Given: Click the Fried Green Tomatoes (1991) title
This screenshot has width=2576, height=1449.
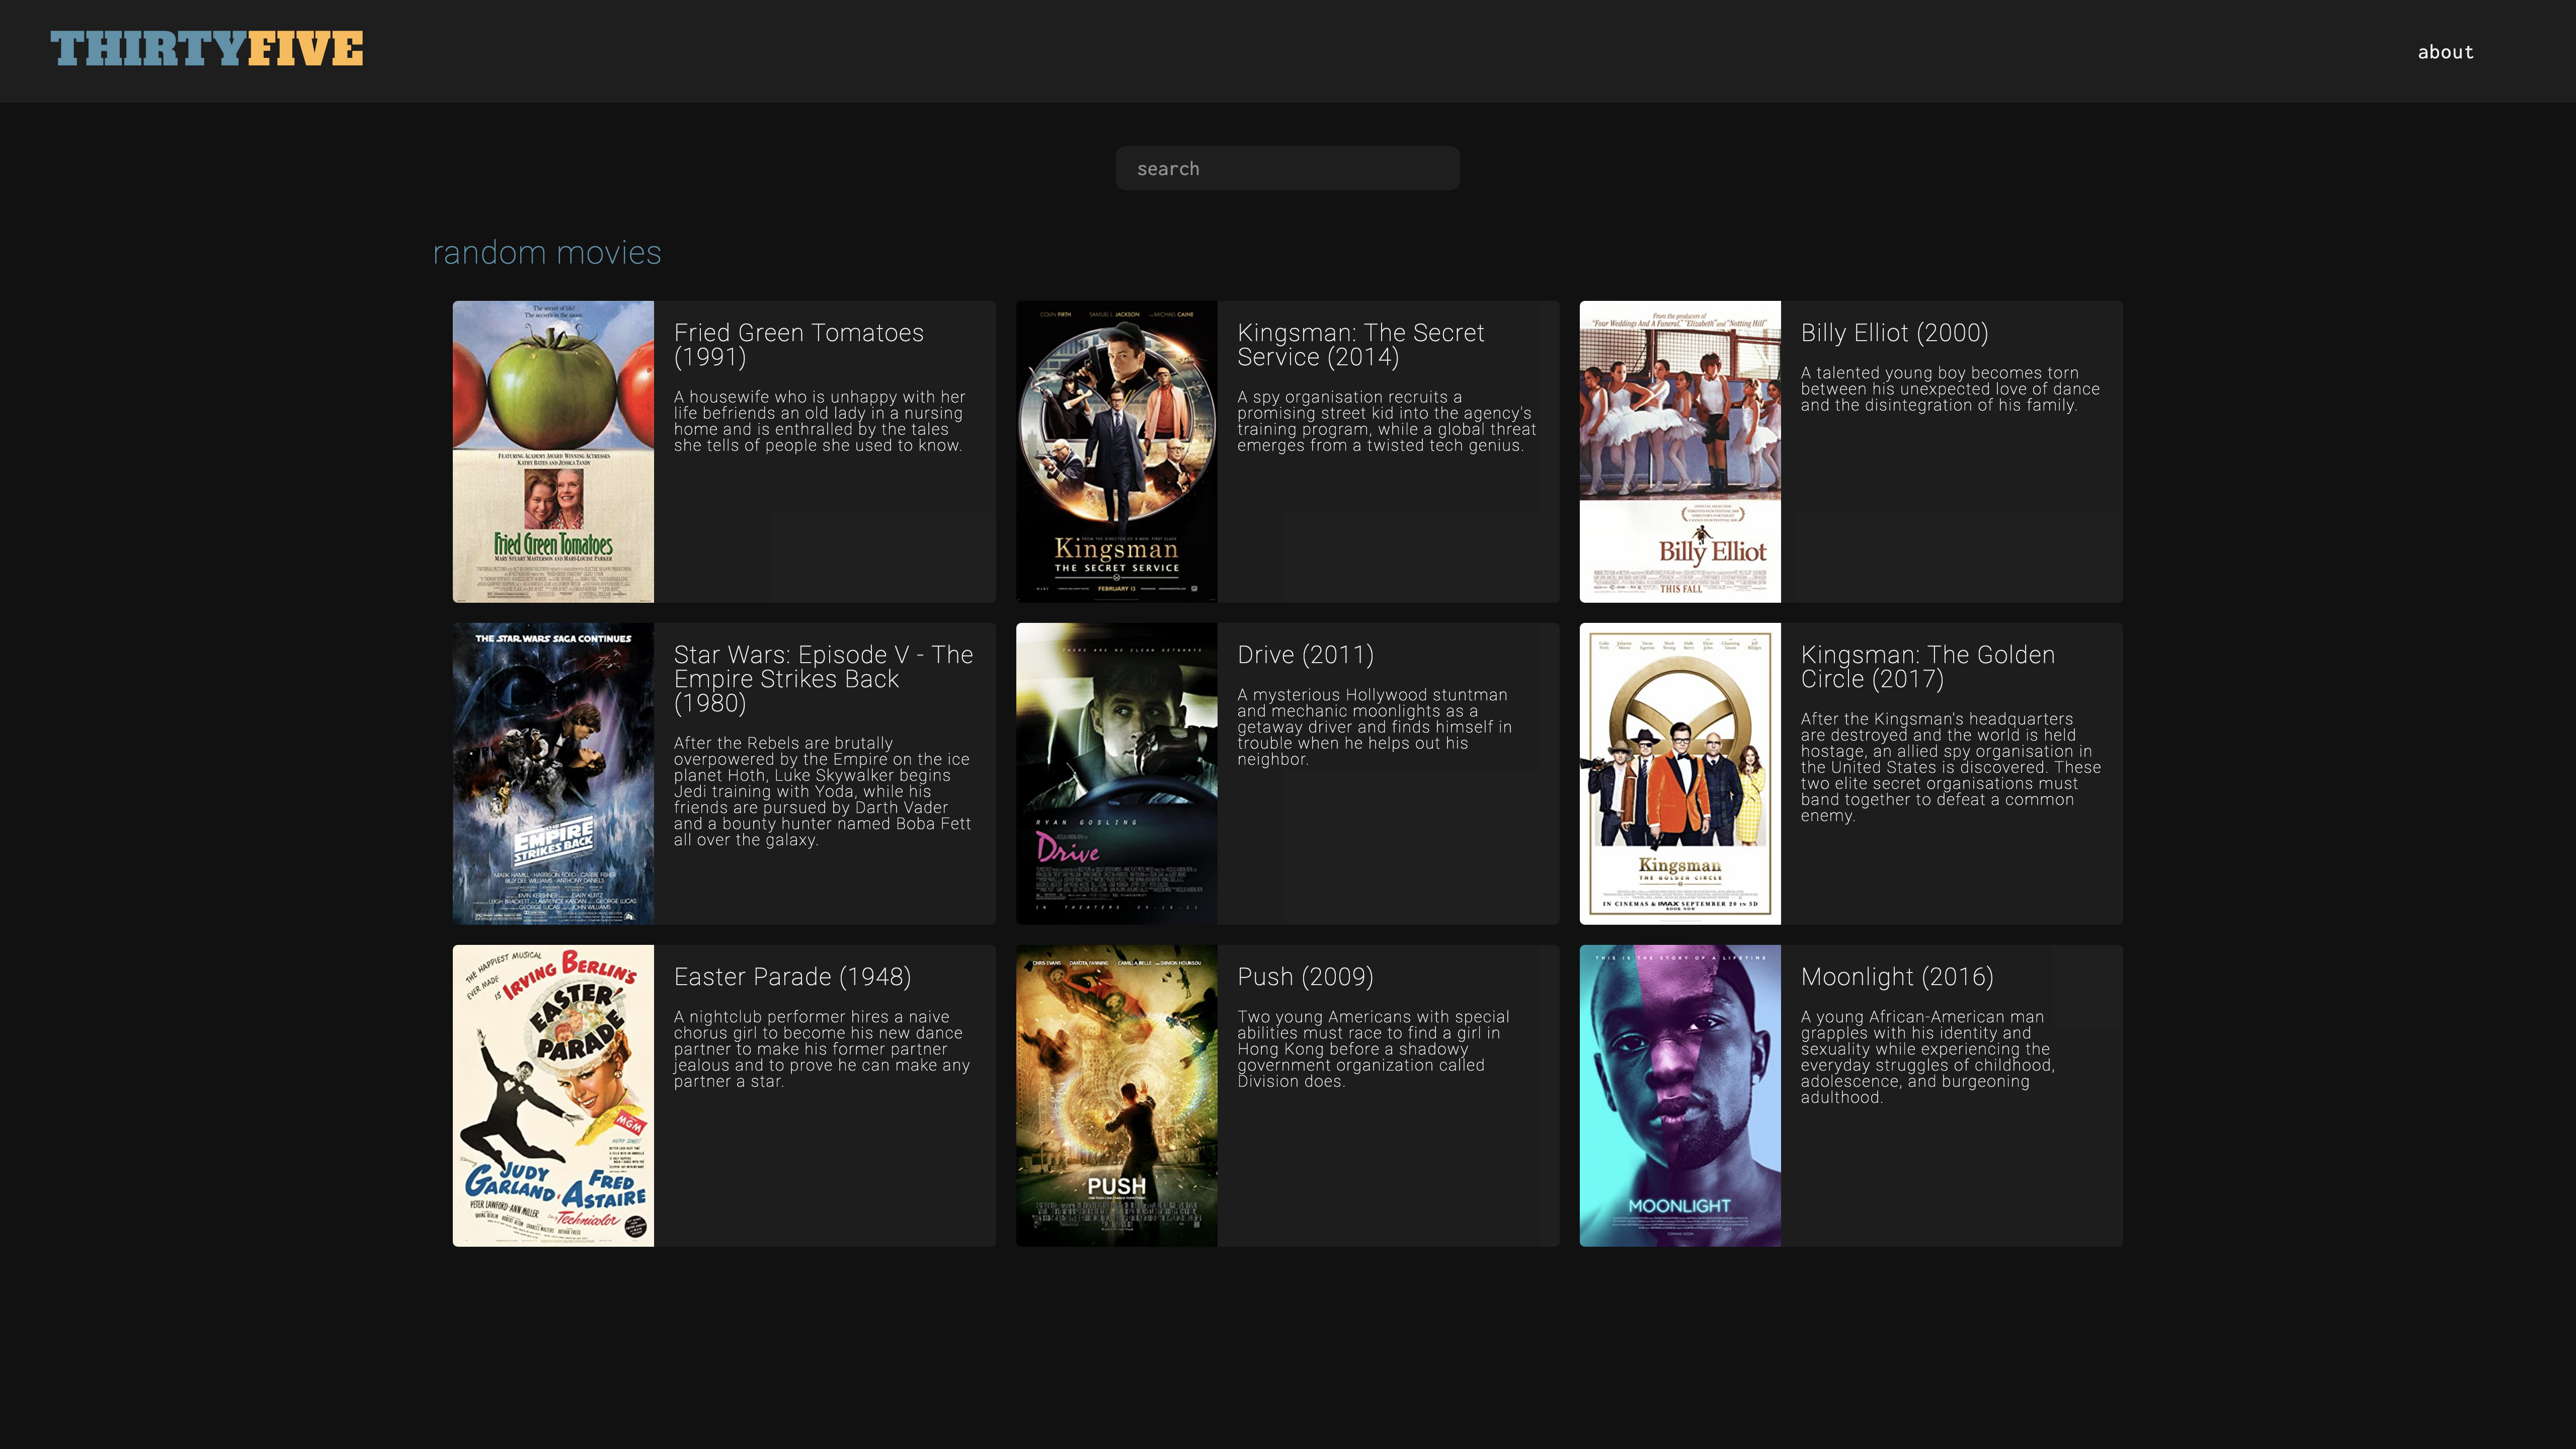Looking at the screenshot, I should pyautogui.click(x=798, y=345).
